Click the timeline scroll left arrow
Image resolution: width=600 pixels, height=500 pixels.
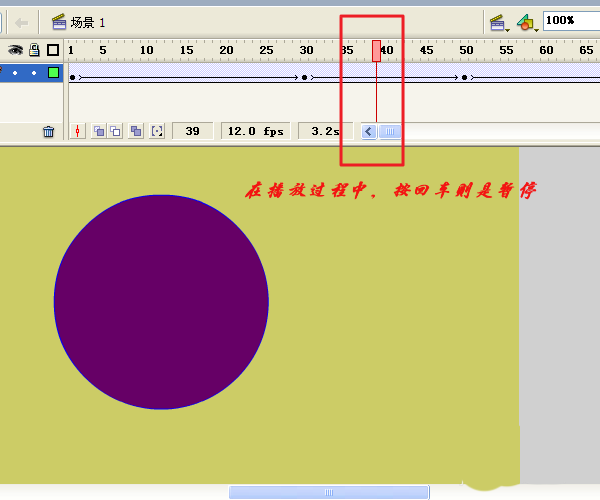click(369, 132)
